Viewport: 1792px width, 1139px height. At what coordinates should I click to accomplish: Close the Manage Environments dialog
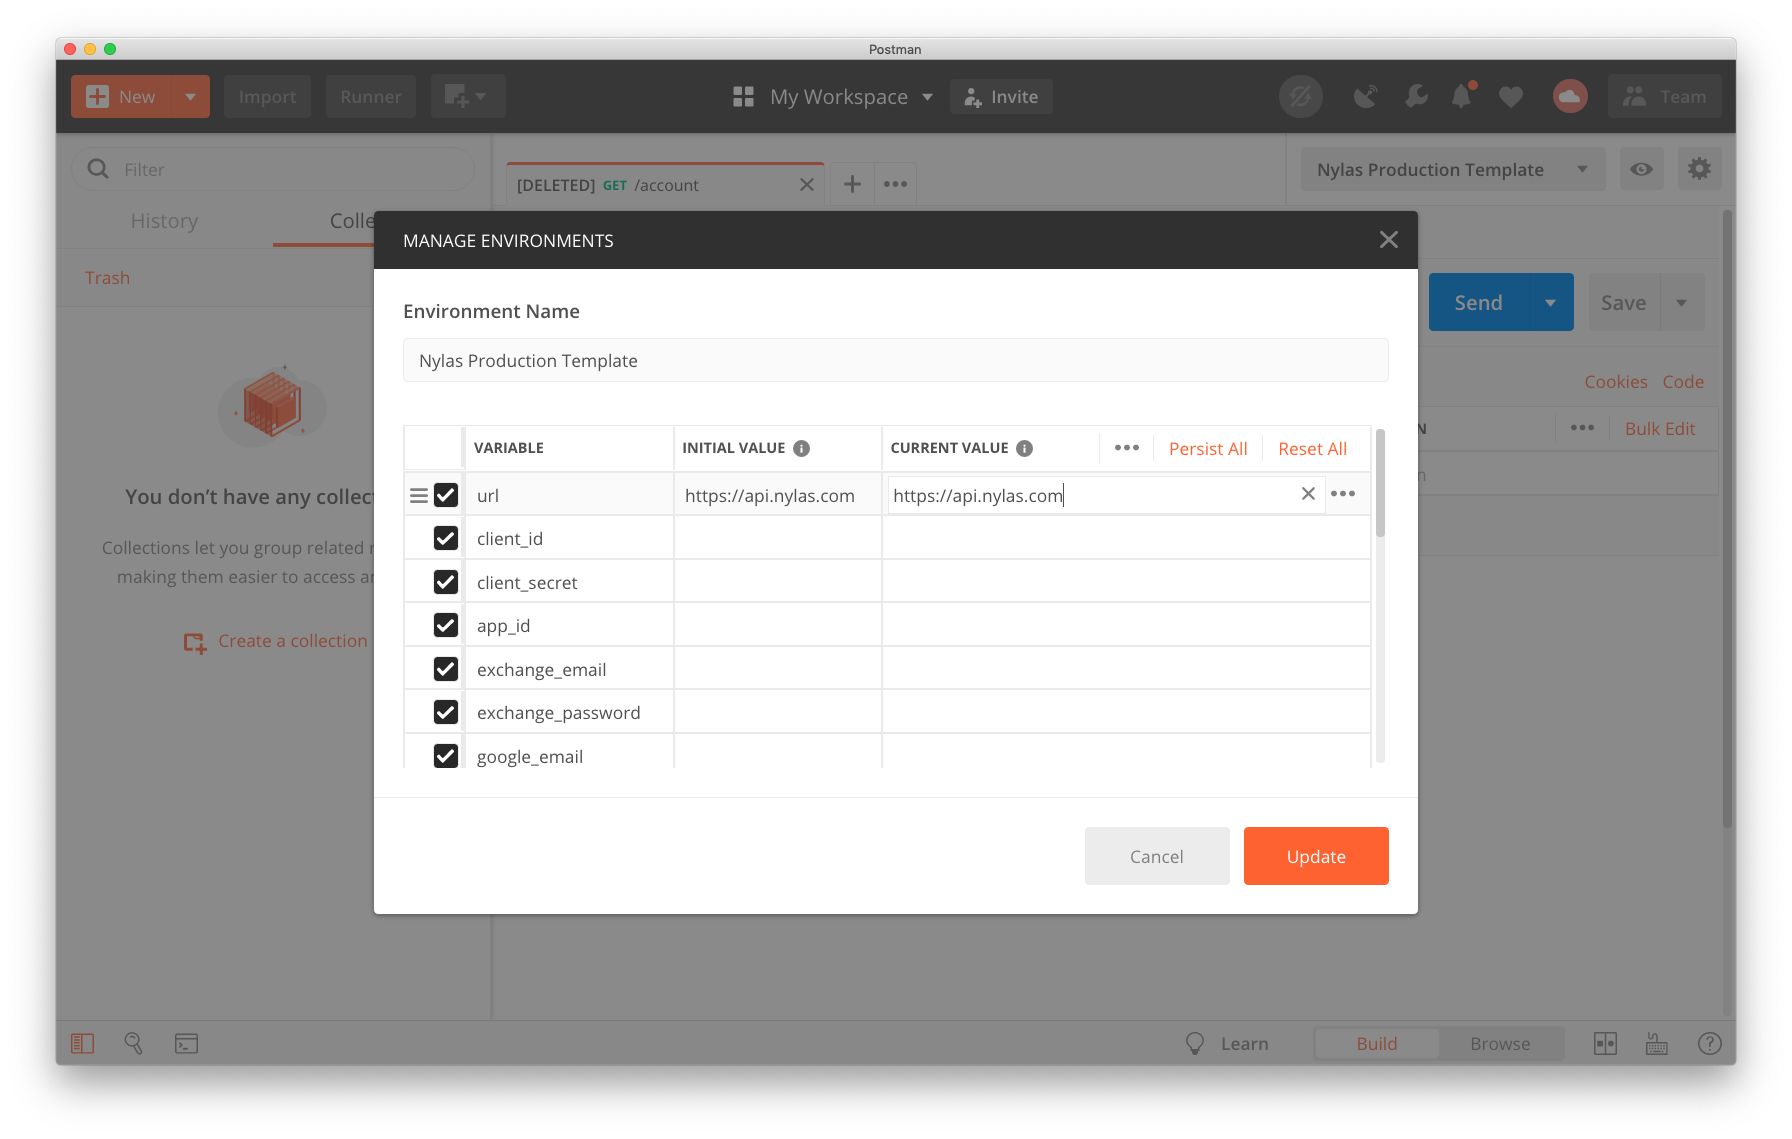pos(1388,240)
